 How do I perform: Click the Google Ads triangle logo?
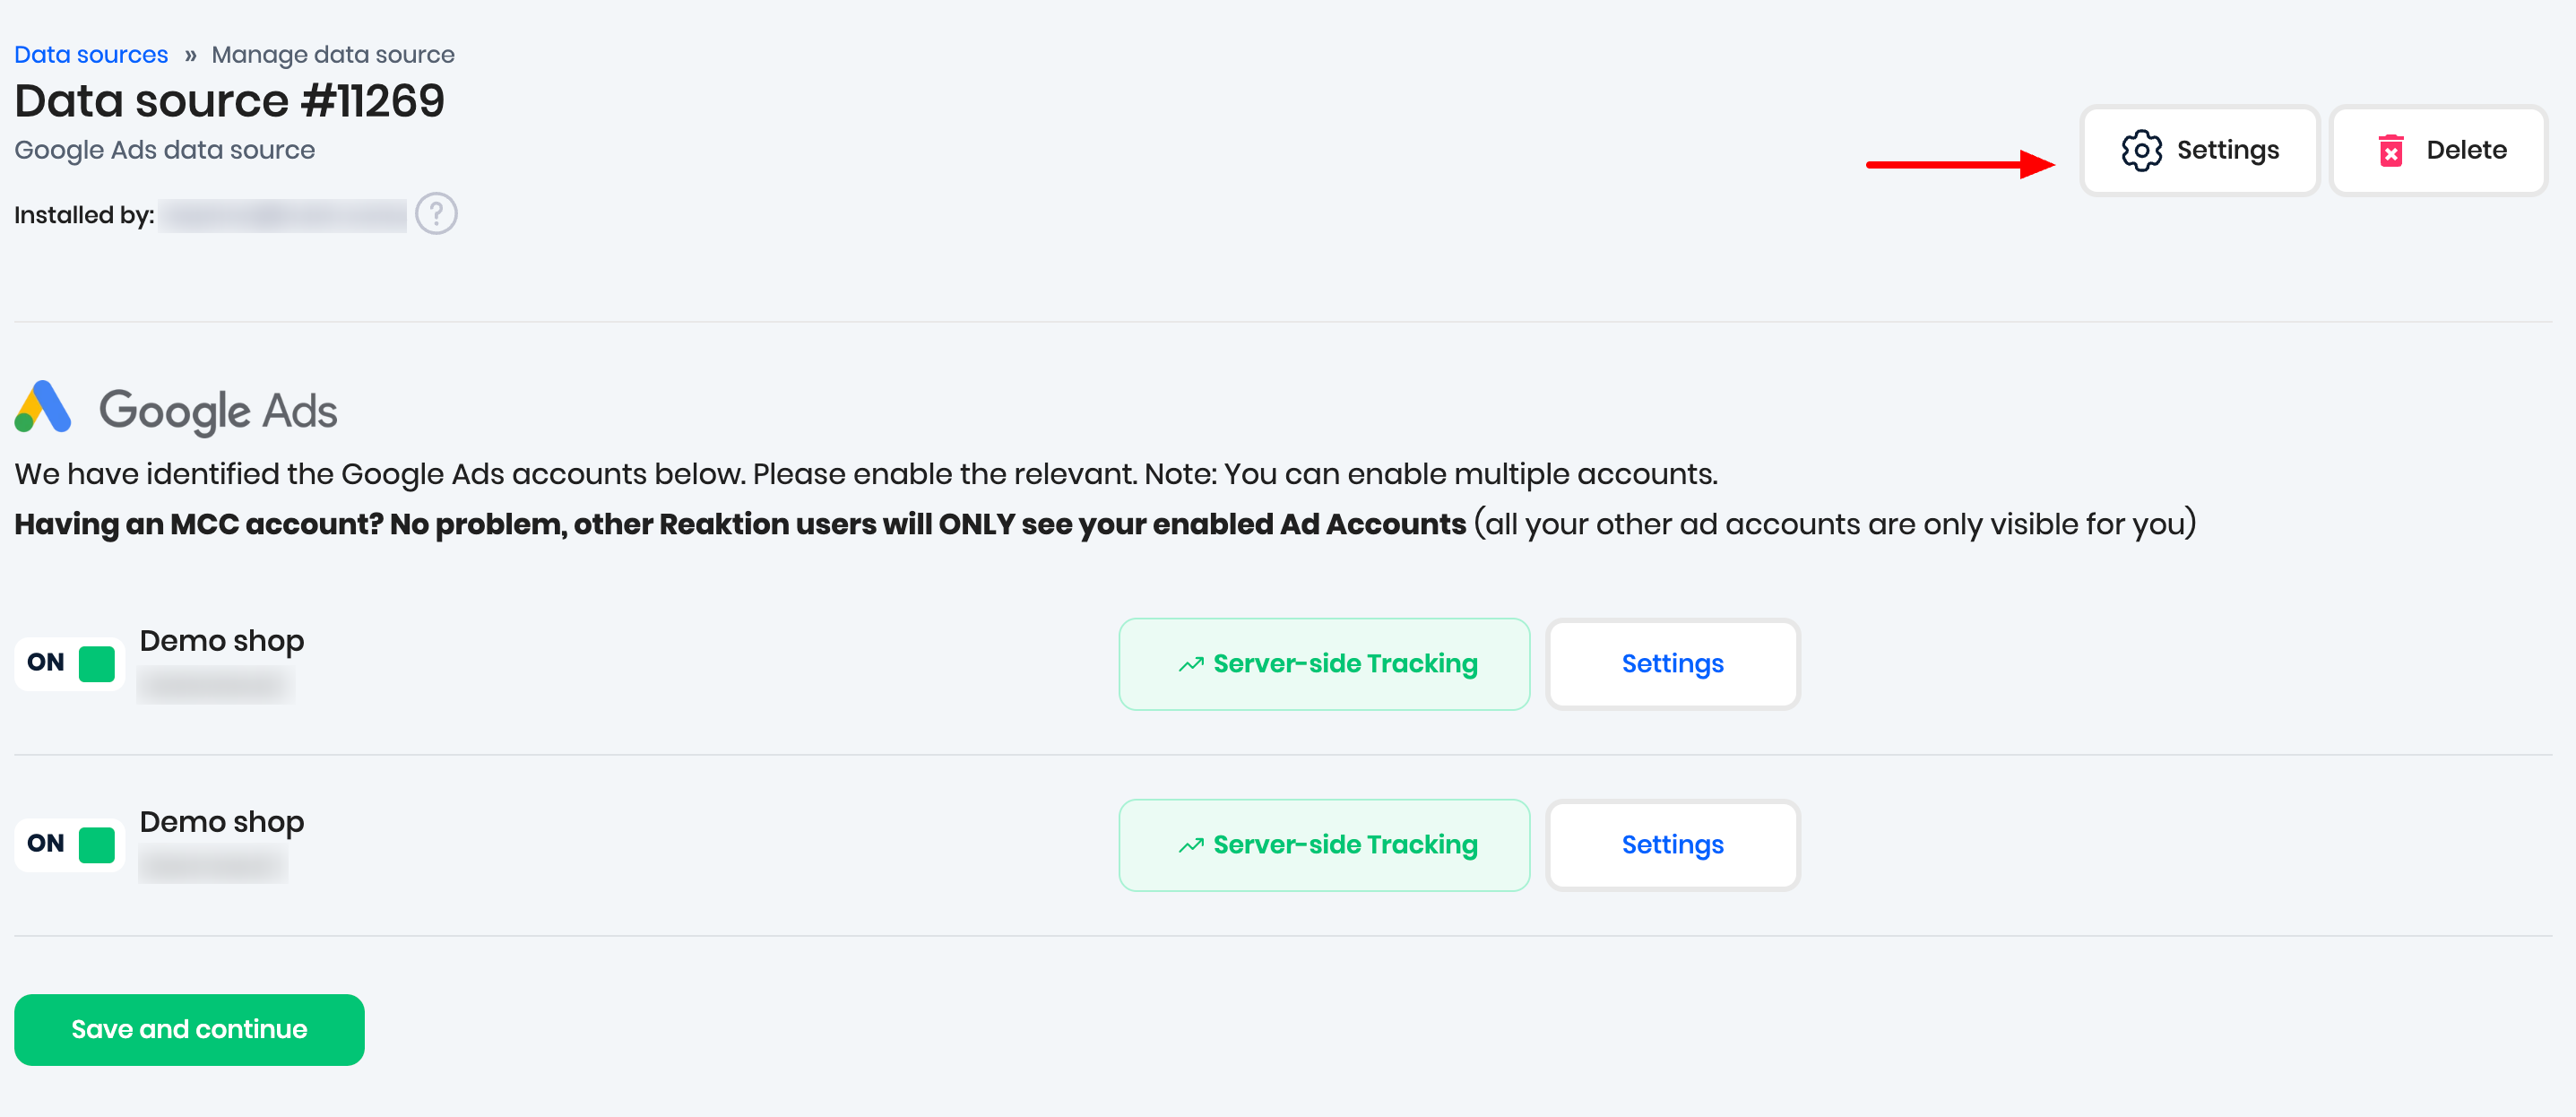click(x=43, y=407)
